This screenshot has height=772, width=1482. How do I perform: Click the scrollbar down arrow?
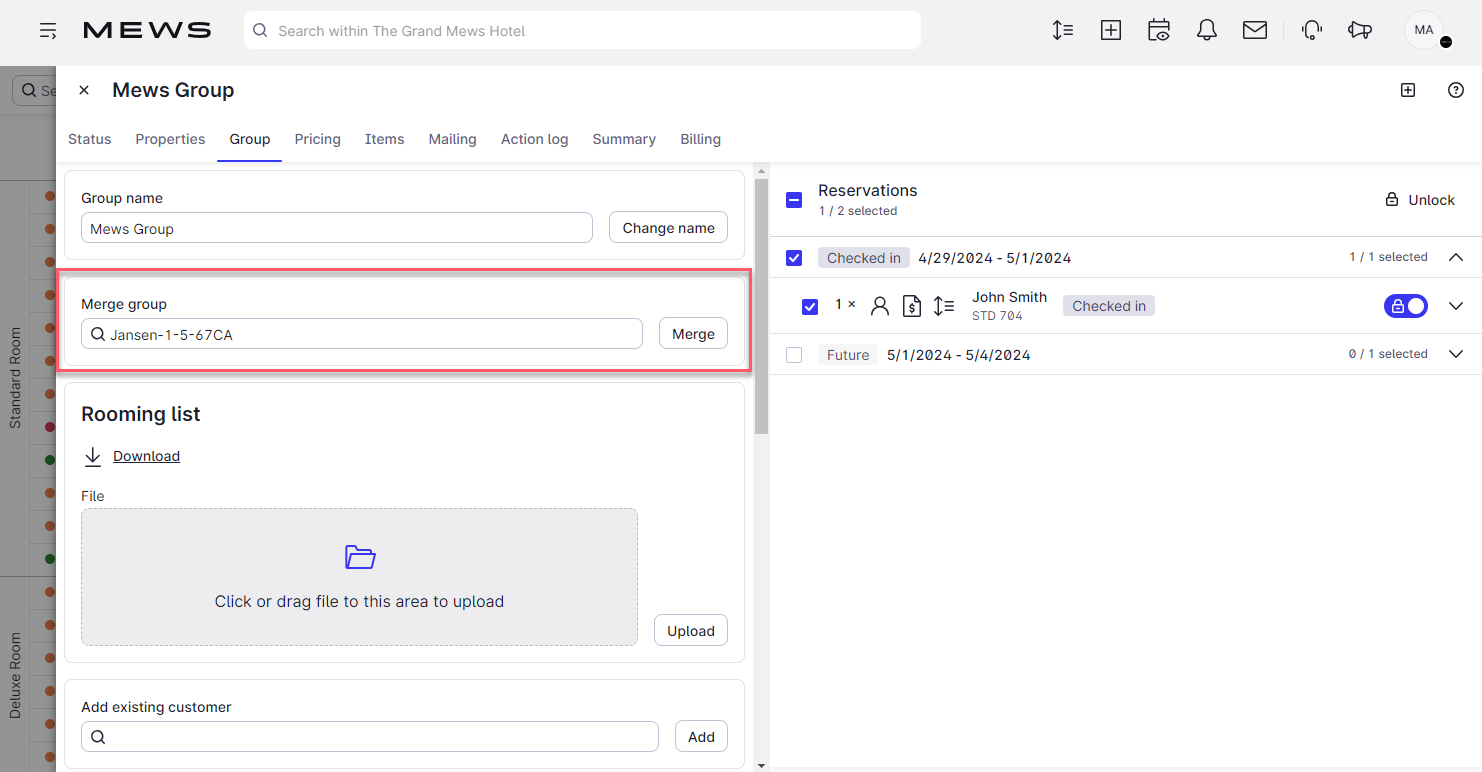coord(761,765)
